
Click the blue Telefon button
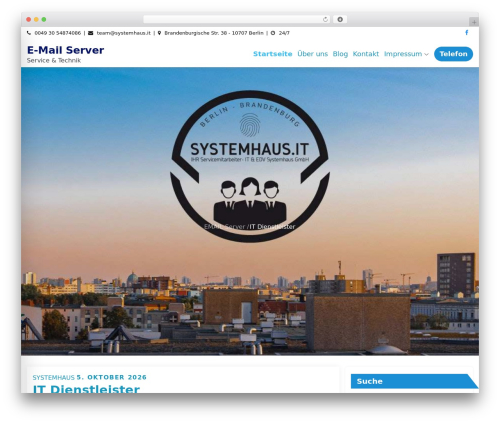[x=453, y=54]
